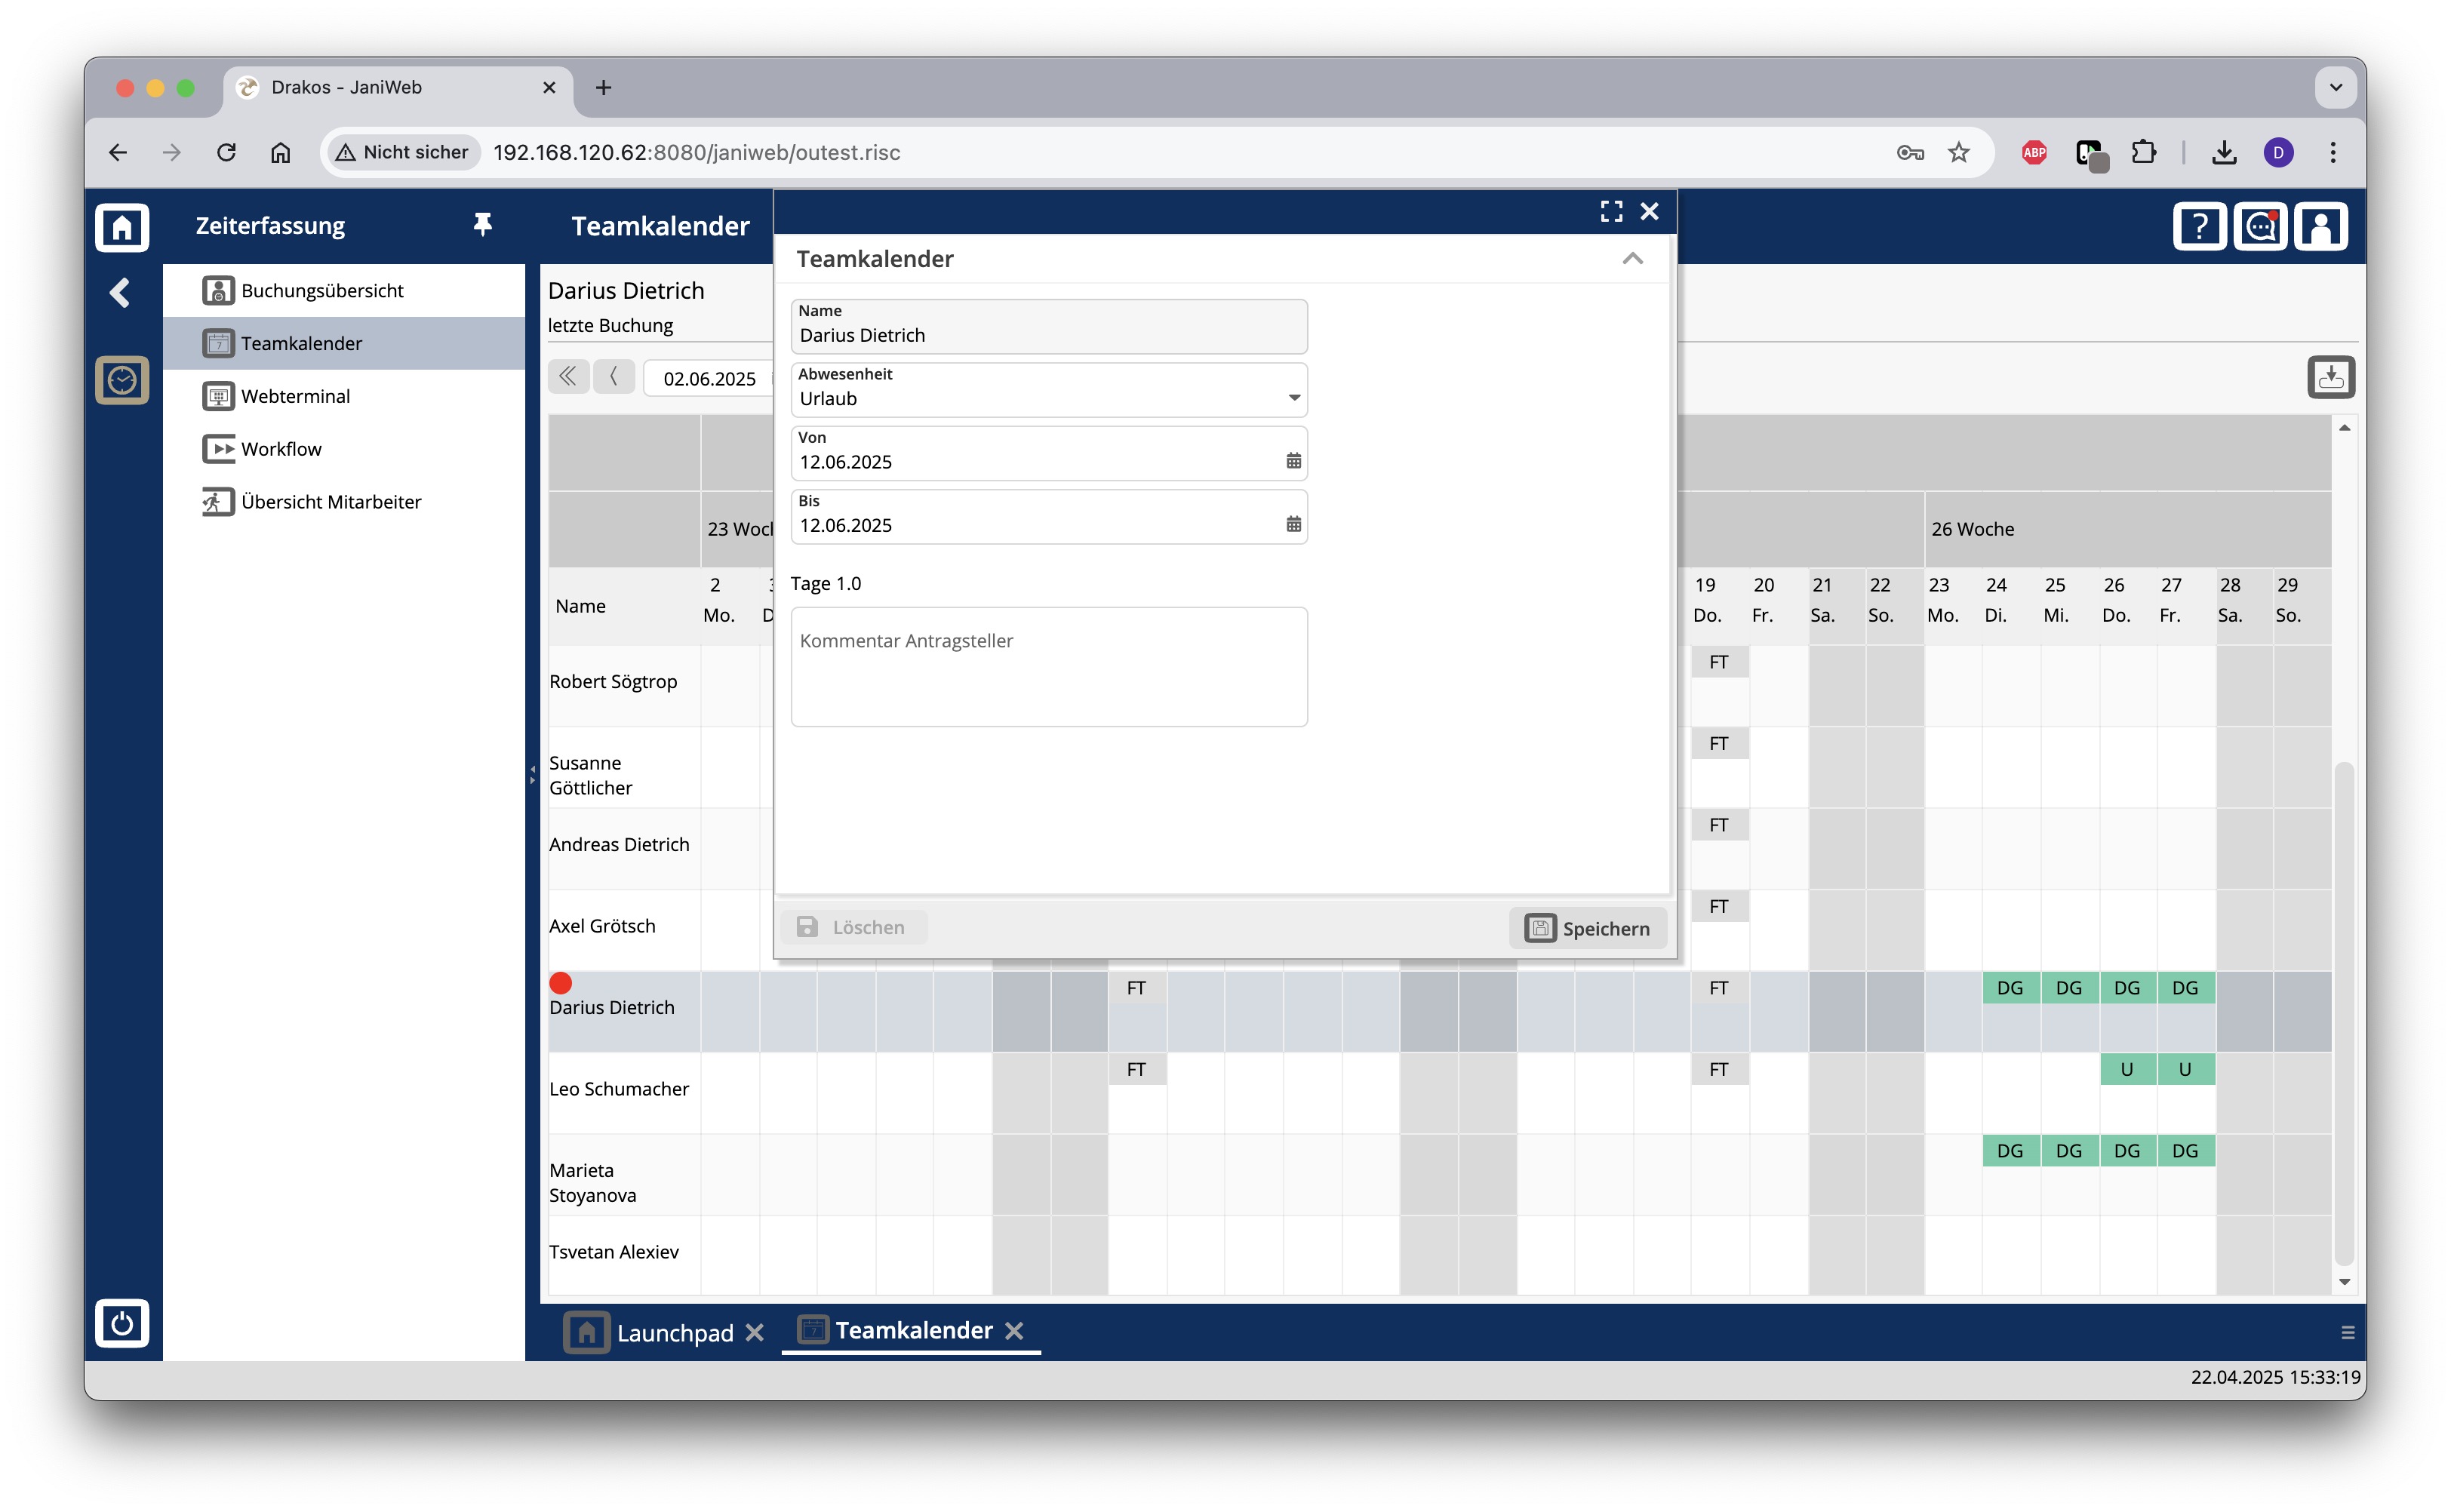The height and width of the screenshot is (1512, 2451).
Task: Open the help question mark icon
Action: (x=2199, y=227)
